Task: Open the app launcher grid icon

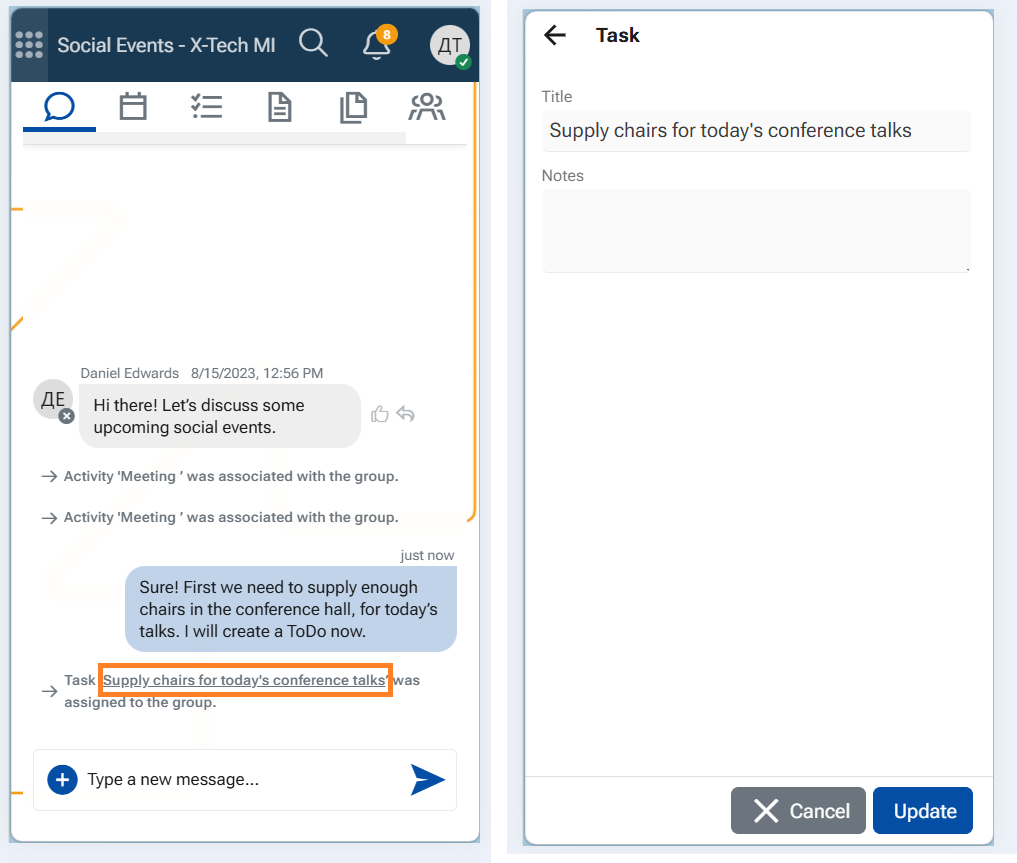Action: (29, 44)
